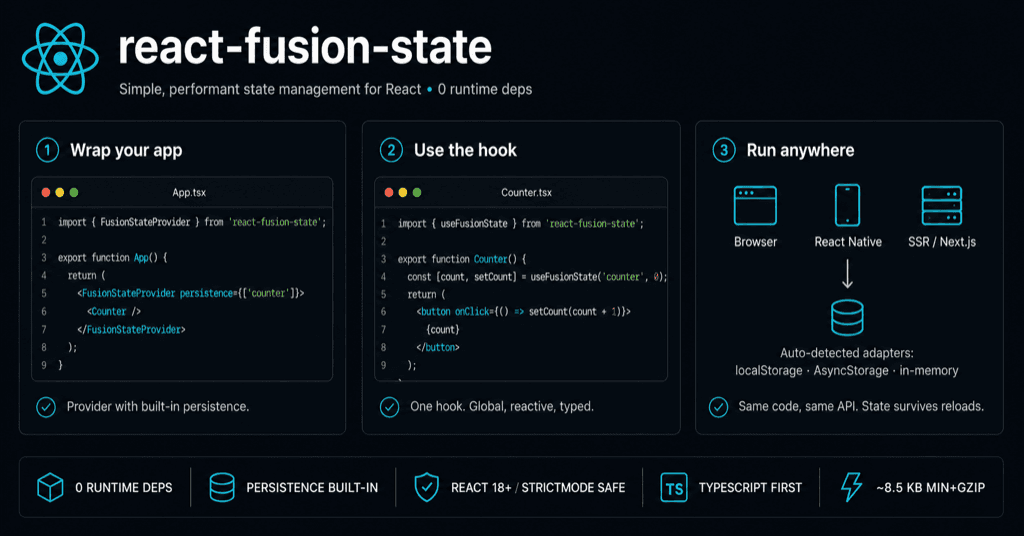Viewport: 1024px width, 536px height.
Task: Click the '0 runtime deps' subtitle text
Action: point(485,89)
